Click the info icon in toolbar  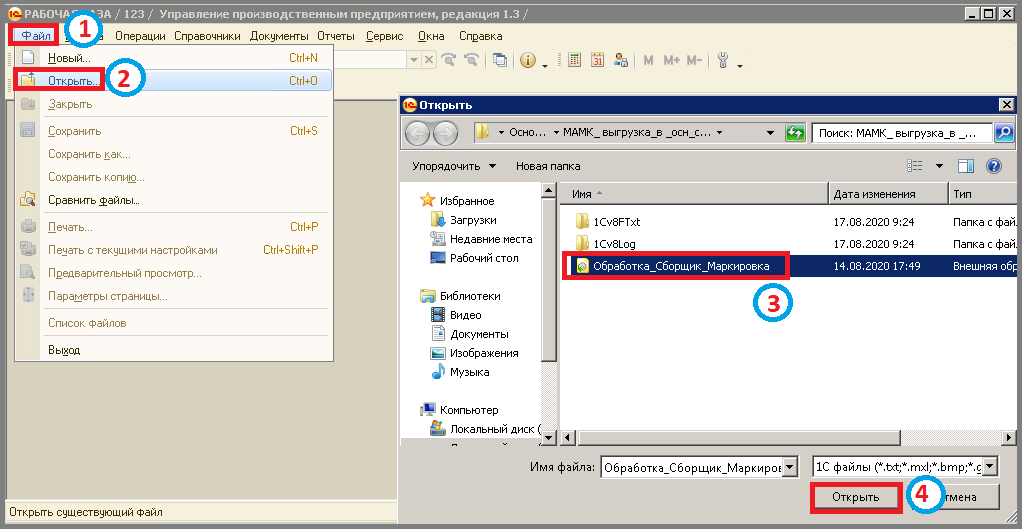(x=527, y=61)
